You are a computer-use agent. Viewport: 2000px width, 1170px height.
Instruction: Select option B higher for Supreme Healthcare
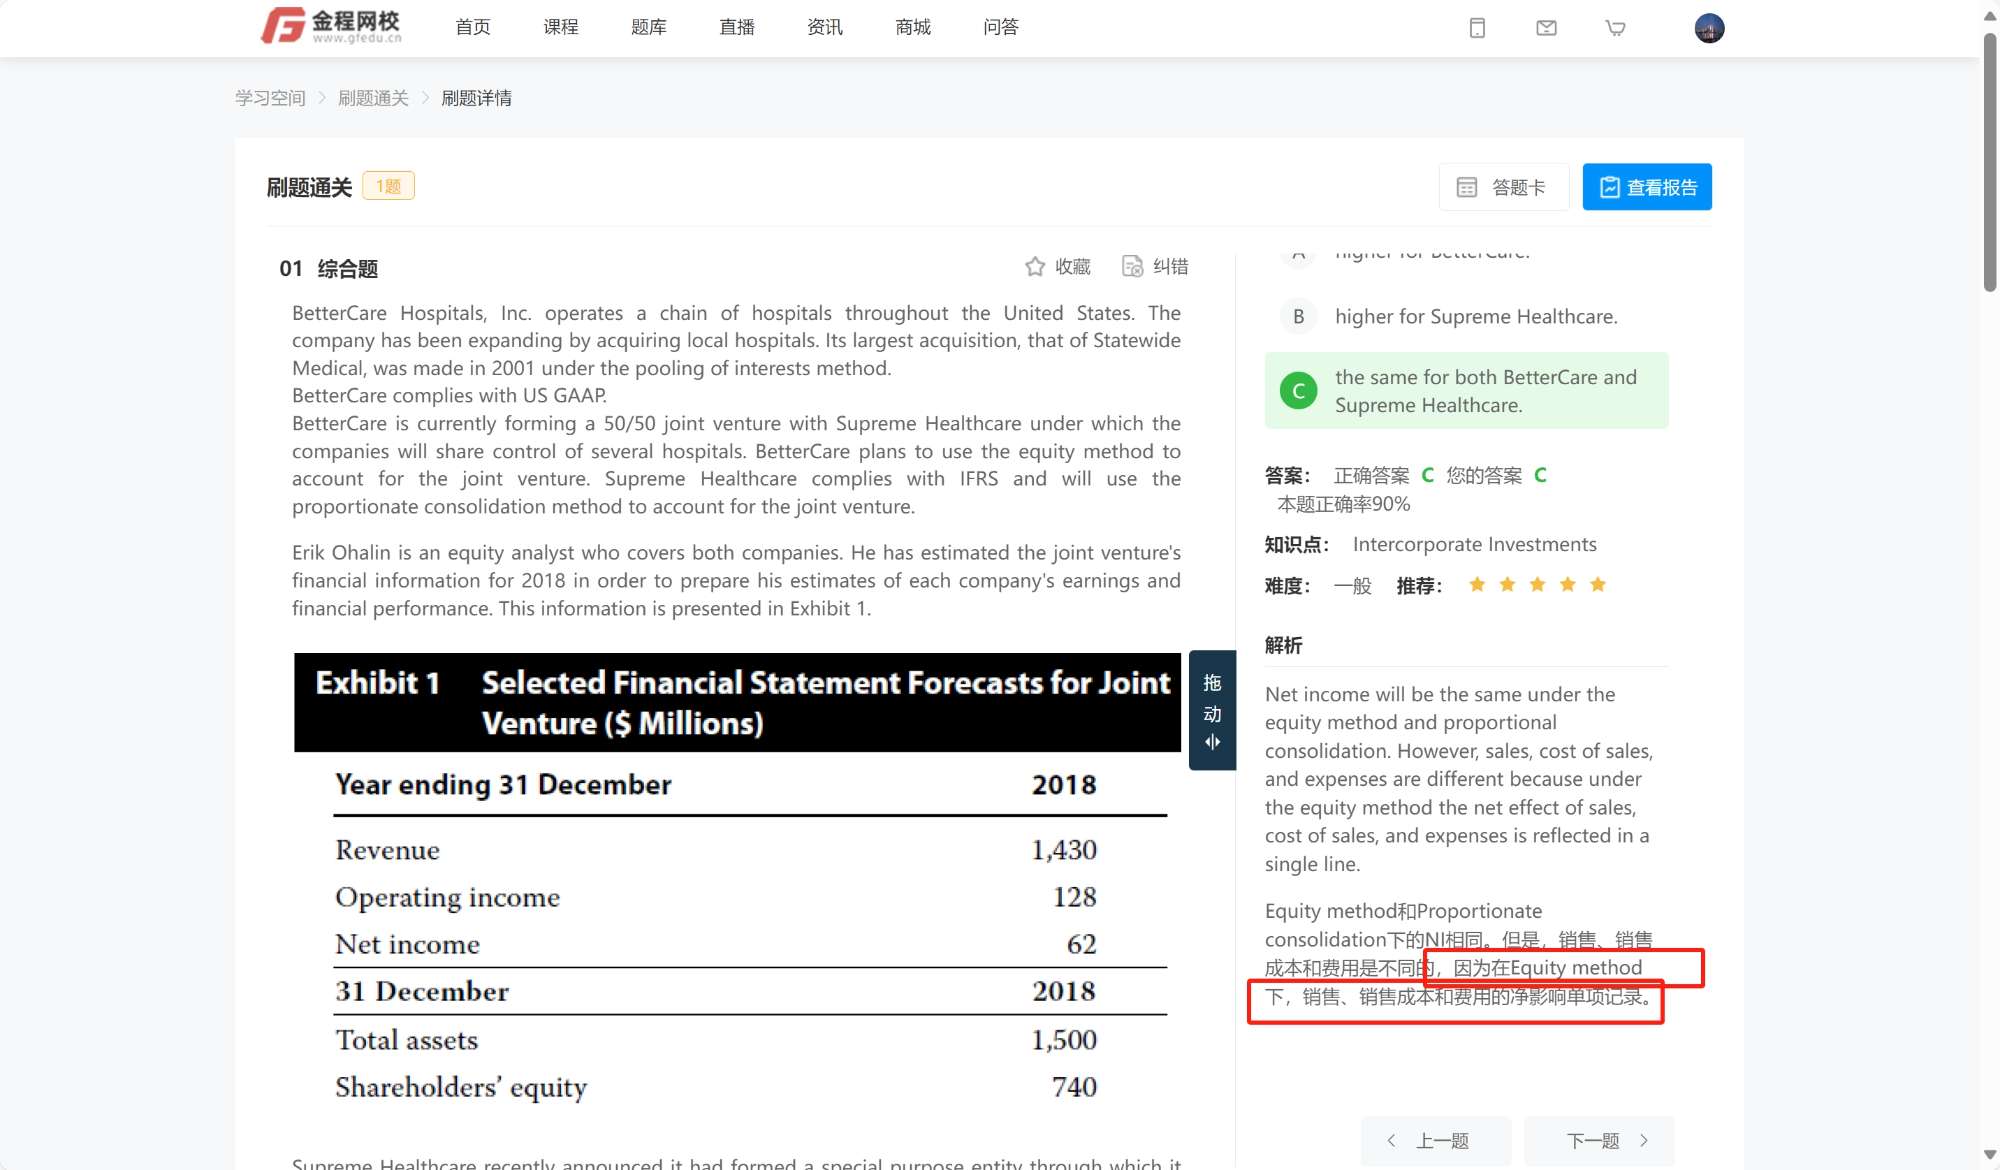pyautogui.click(x=1475, y=317)
